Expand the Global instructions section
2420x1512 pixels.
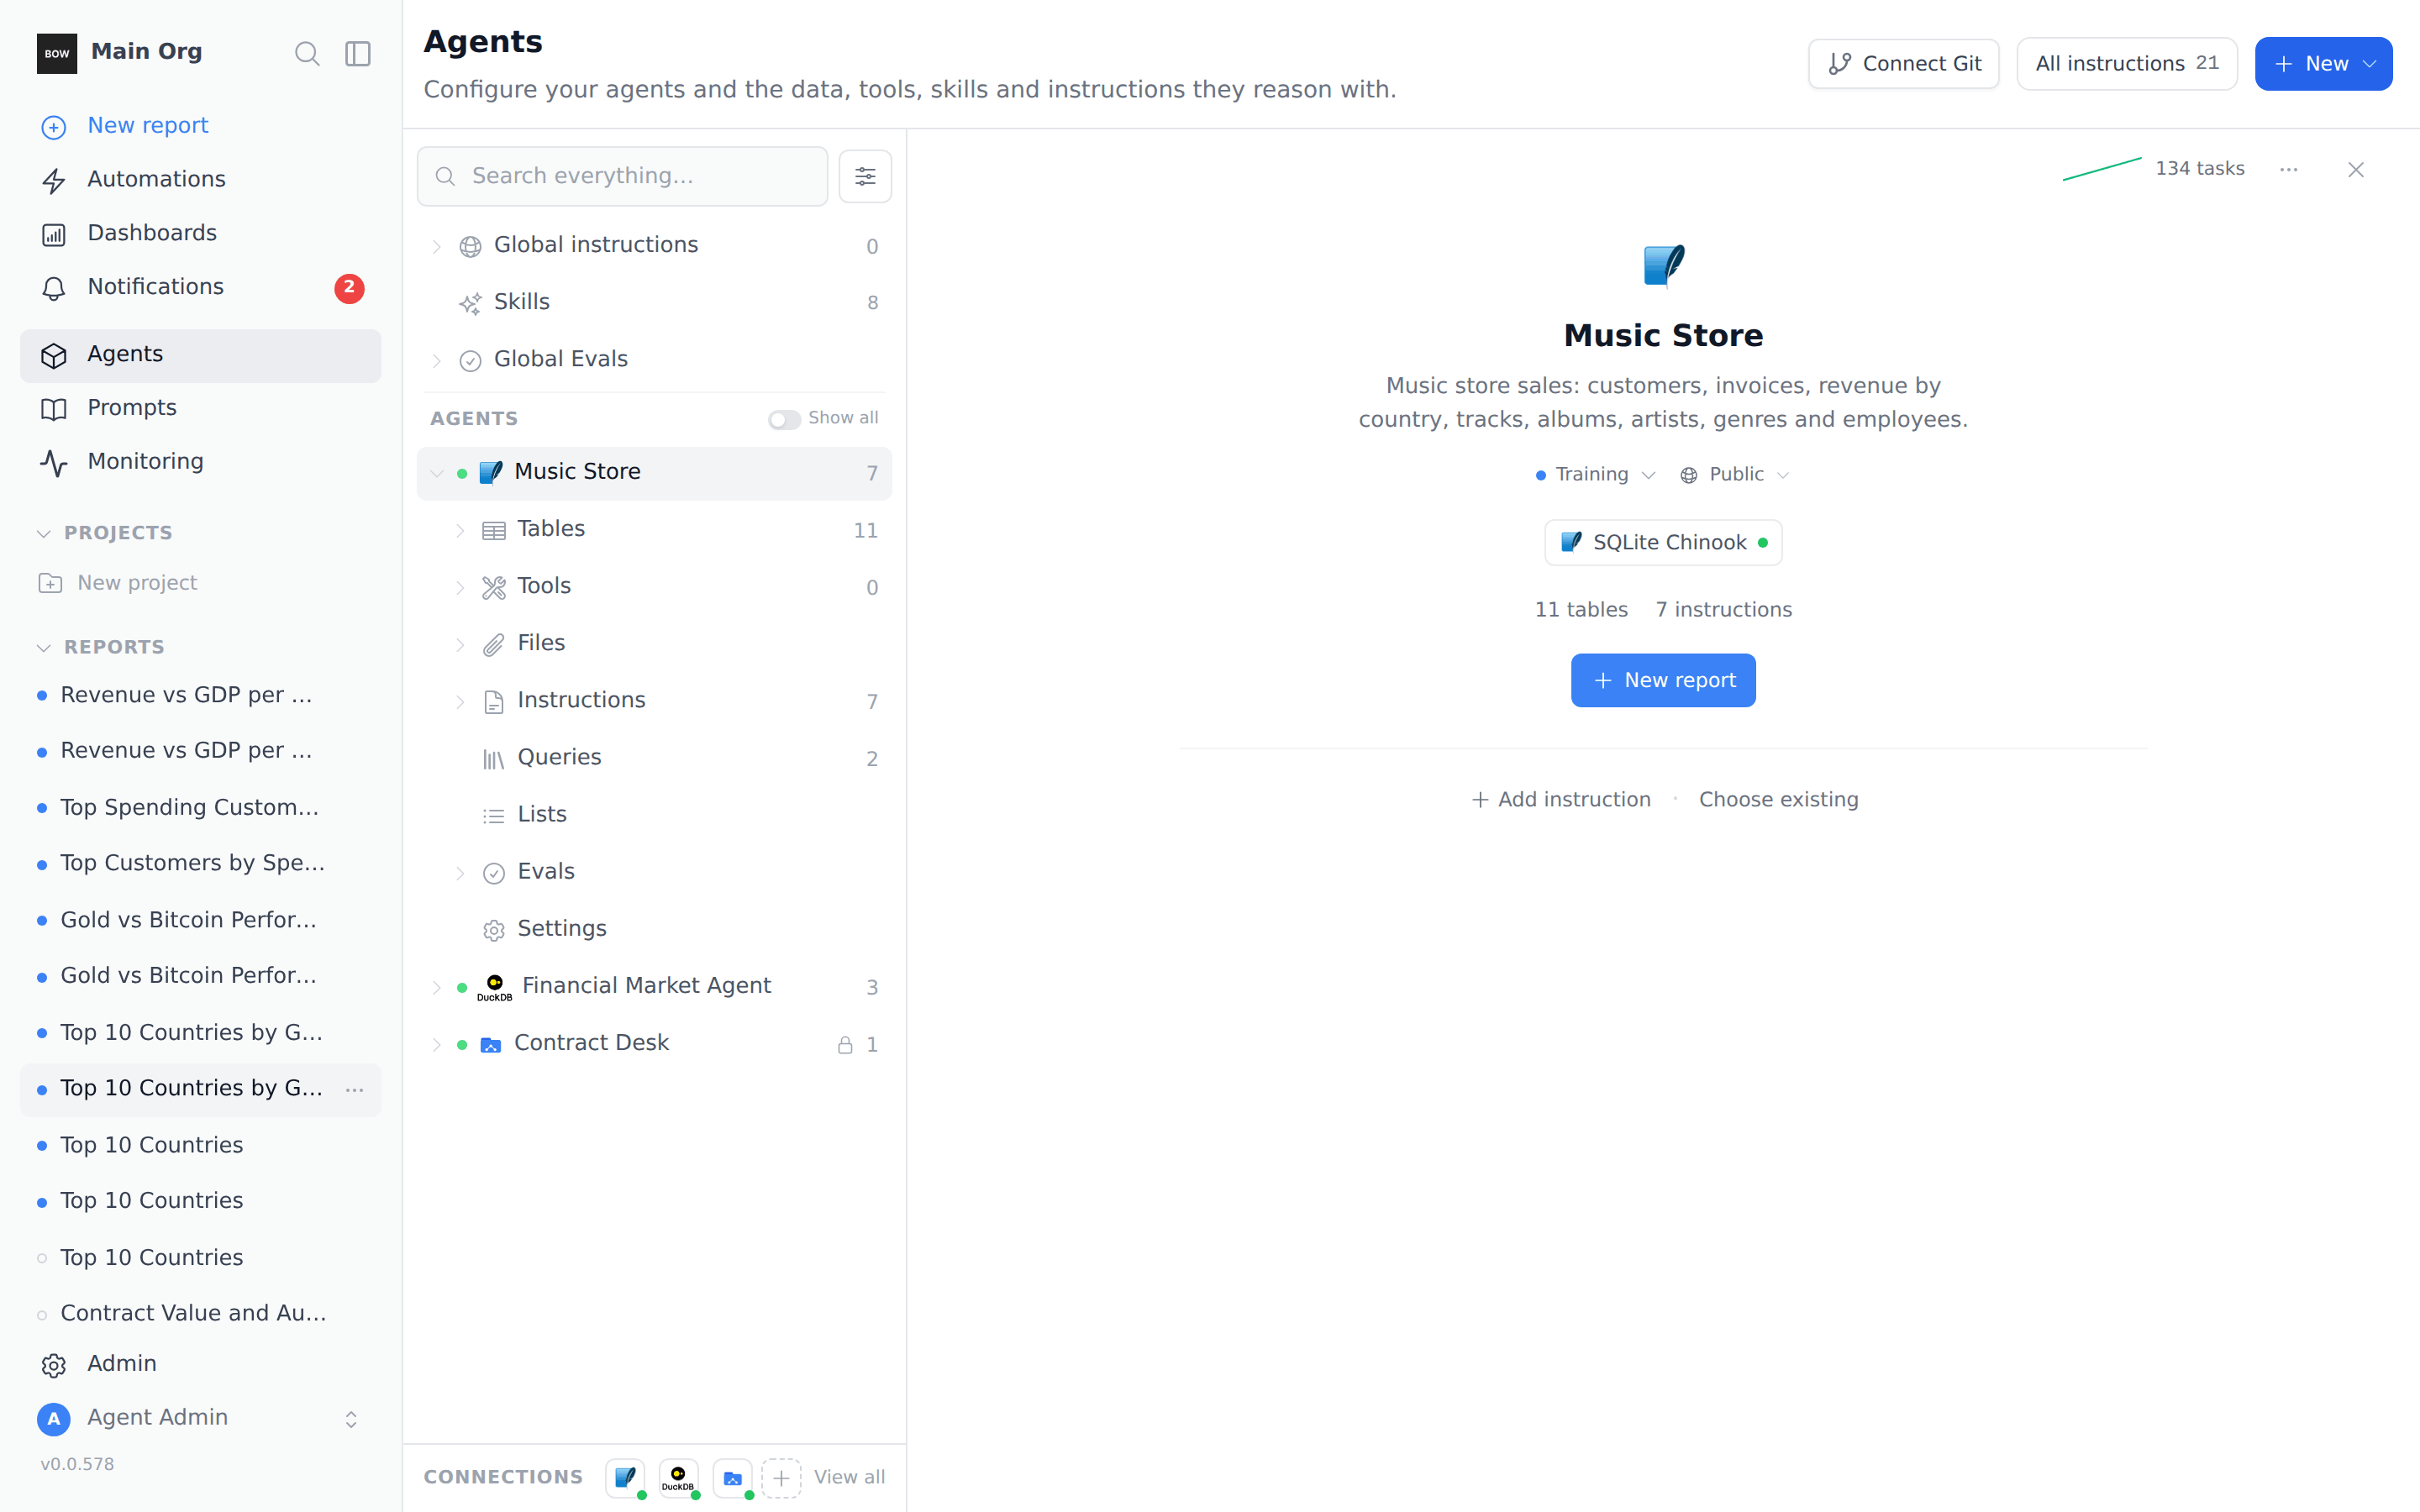coord(437,246)
